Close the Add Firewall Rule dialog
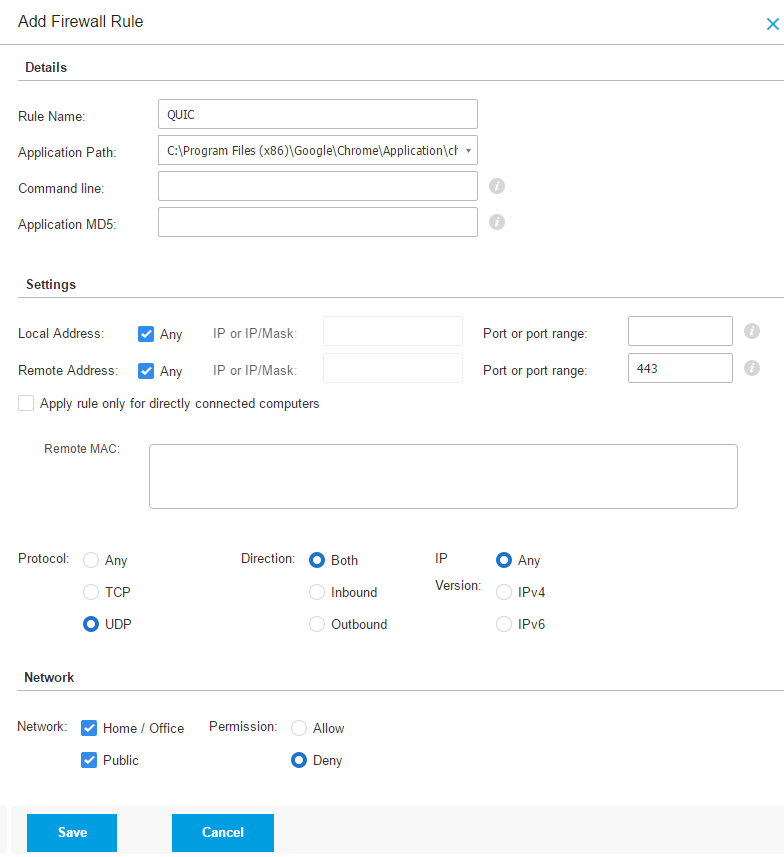Image resolution: width=784 pixels, height=857 pixels. tap(772, 25)
